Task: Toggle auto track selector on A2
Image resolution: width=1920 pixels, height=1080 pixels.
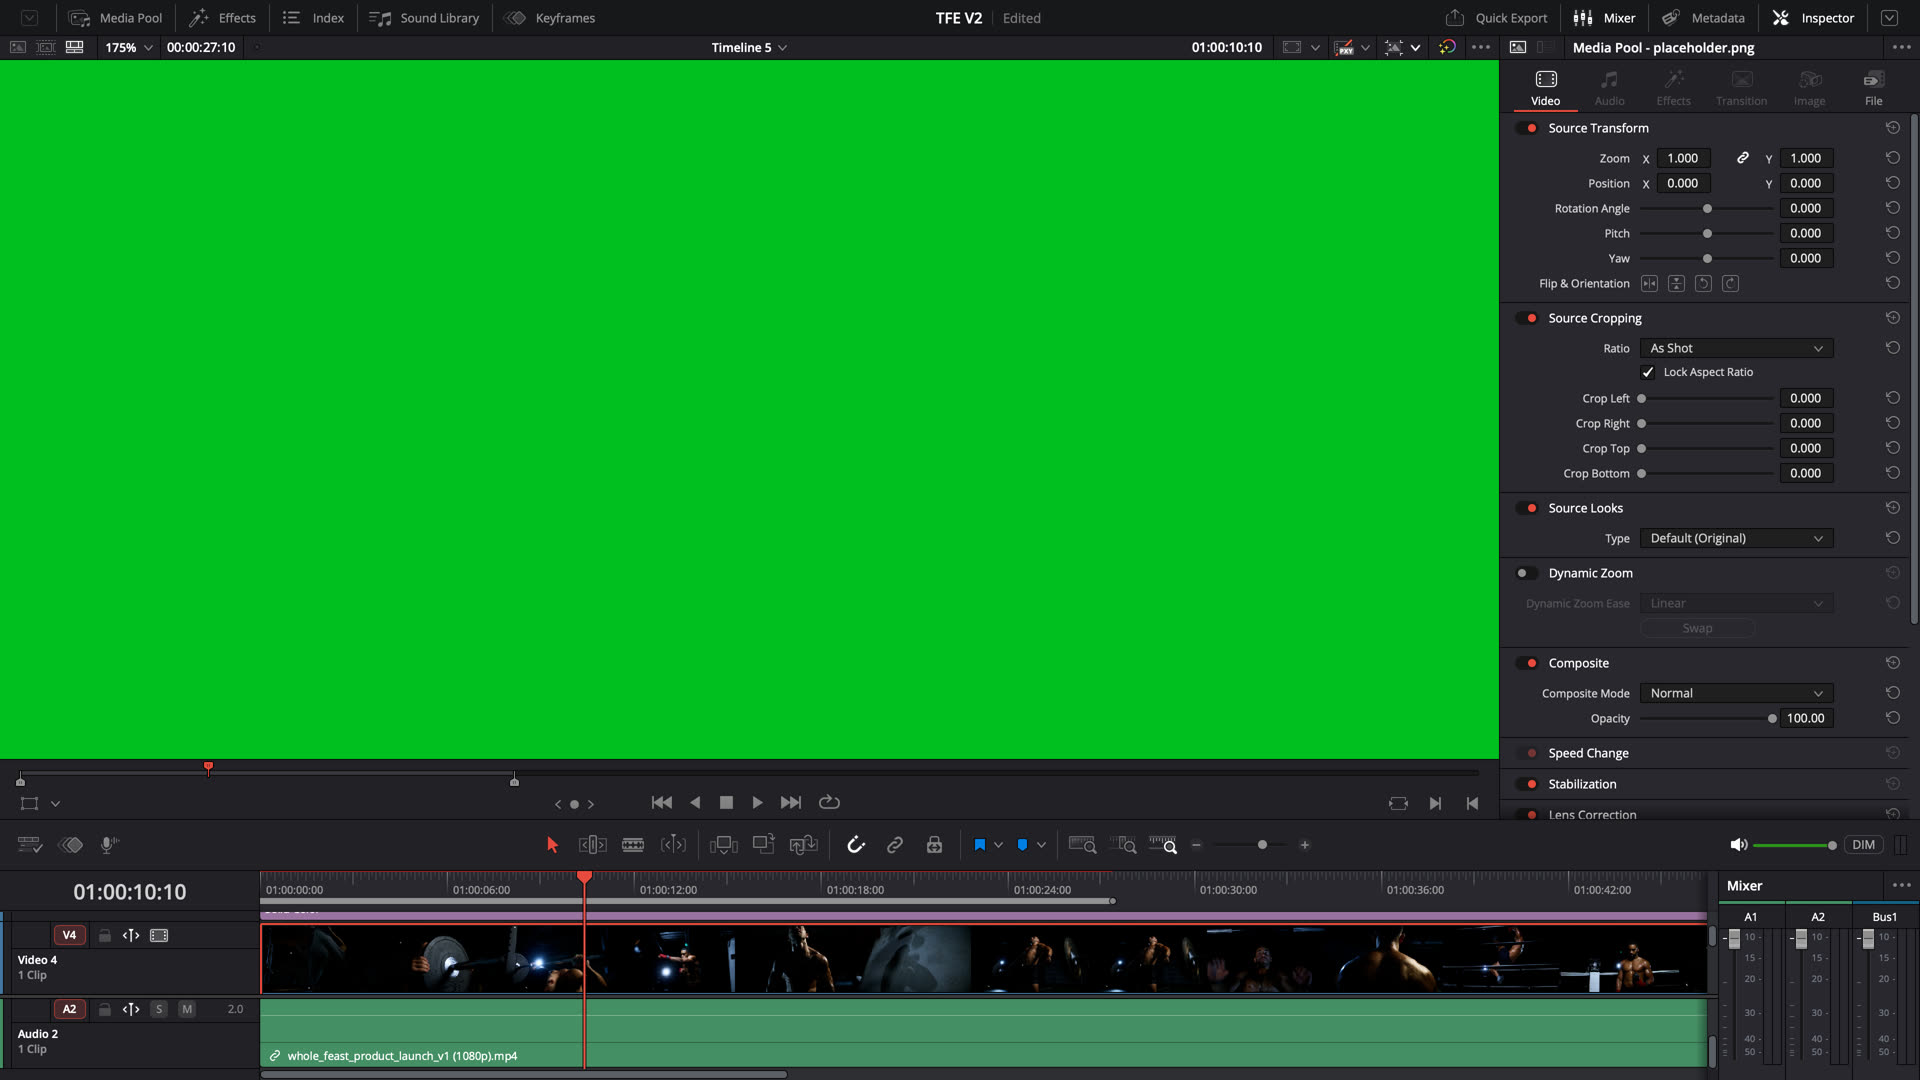Action: point(131,1010)
